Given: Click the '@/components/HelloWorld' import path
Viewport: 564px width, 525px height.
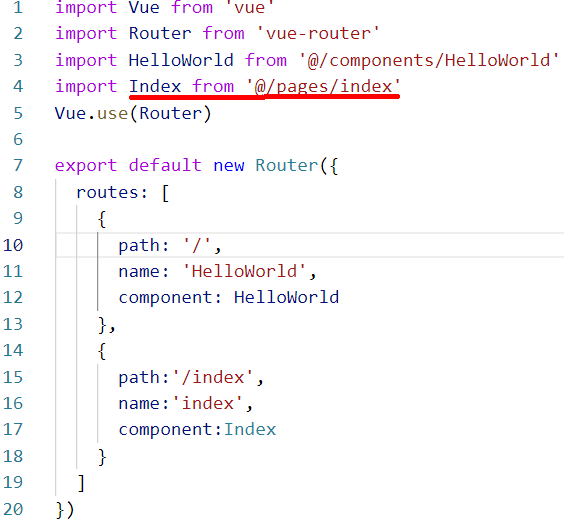Looking at the screenshot, I should point(429,60).
